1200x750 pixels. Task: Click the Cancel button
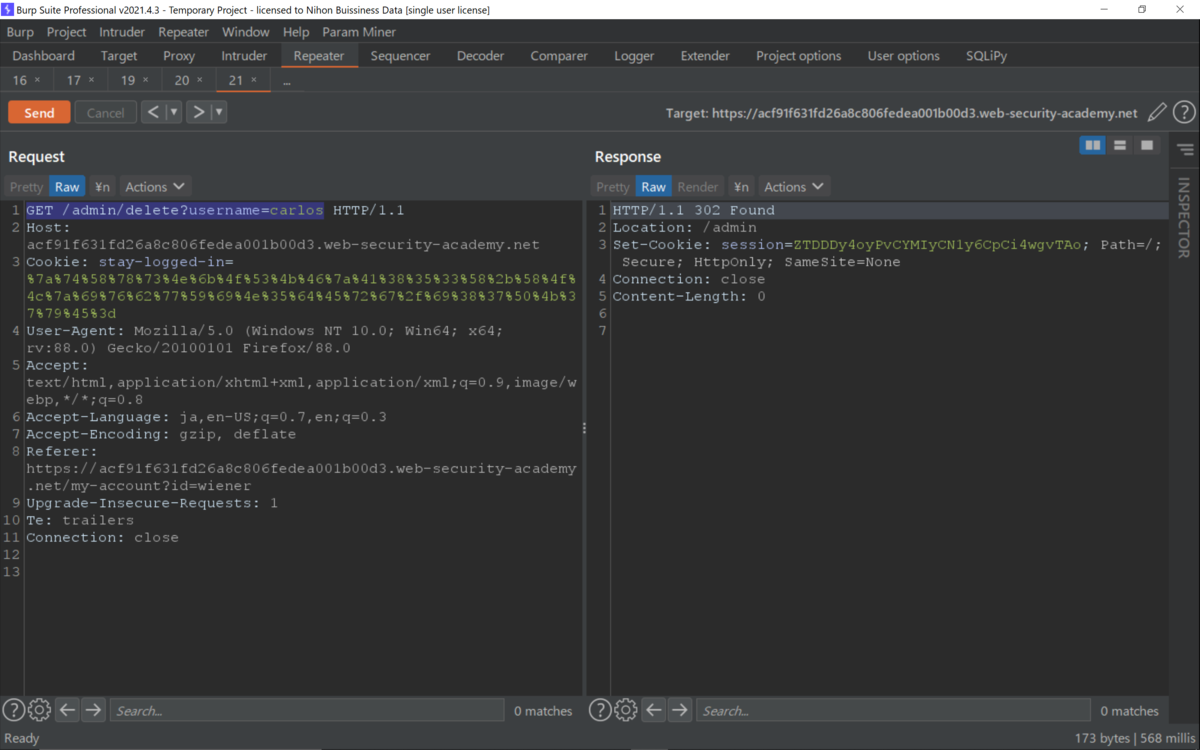click(x=105, y=113)
